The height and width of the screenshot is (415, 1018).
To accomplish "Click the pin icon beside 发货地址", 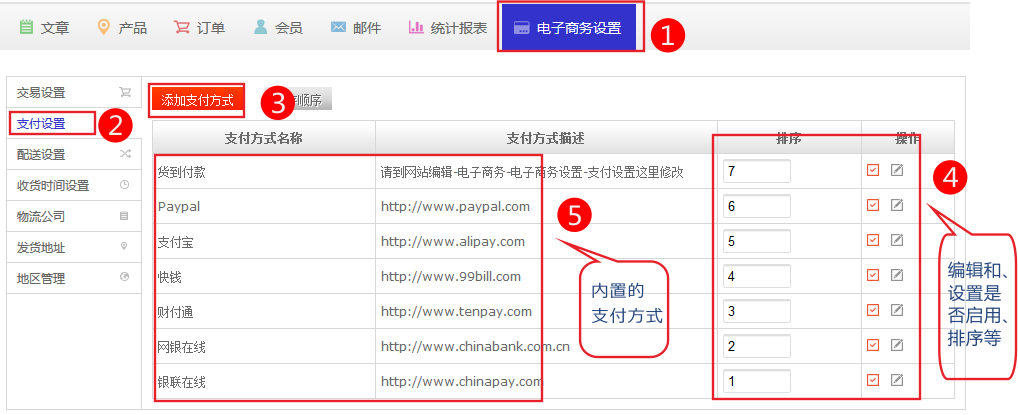I will (x=125, y=246).
